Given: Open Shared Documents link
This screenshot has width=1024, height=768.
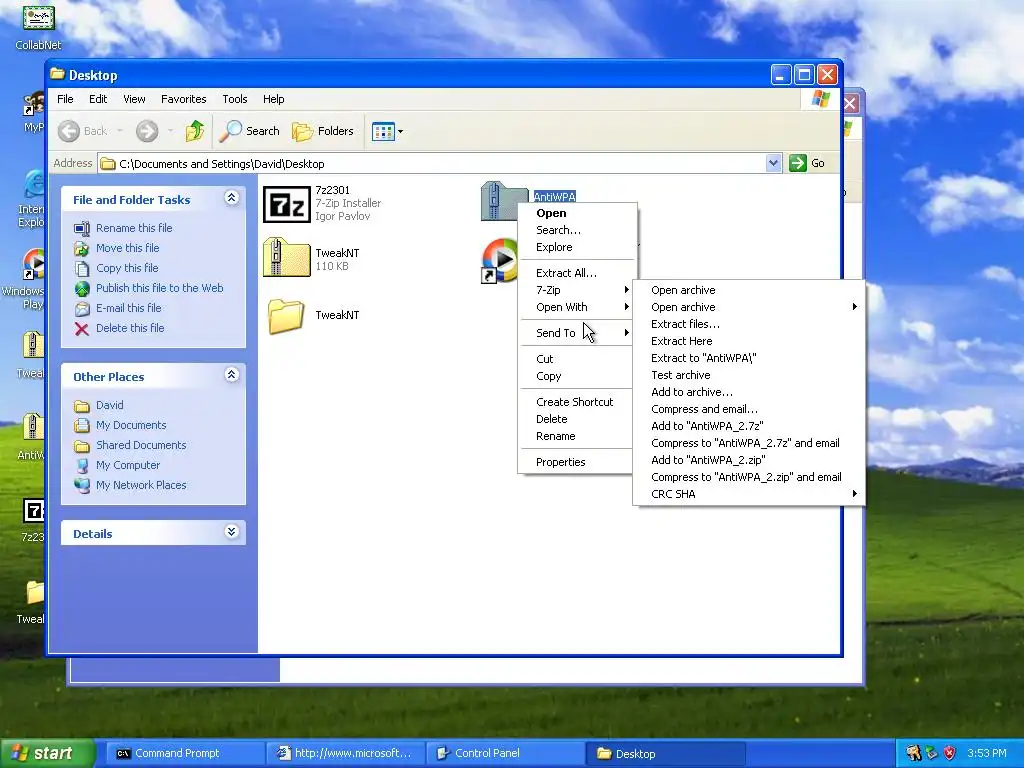Looking at the screenshot, I should click(x=141, y=445).
